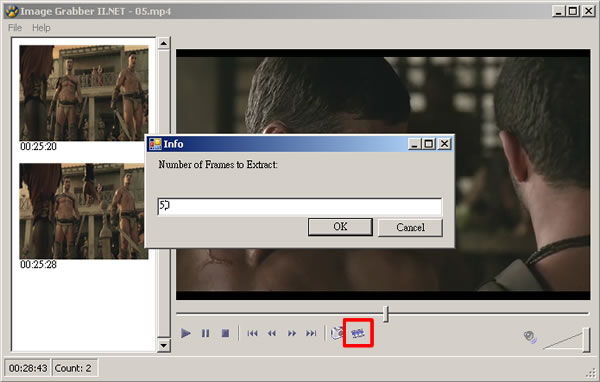Jump to the video start
This screenshot has width=600, height=382.
tap(252, 333)
